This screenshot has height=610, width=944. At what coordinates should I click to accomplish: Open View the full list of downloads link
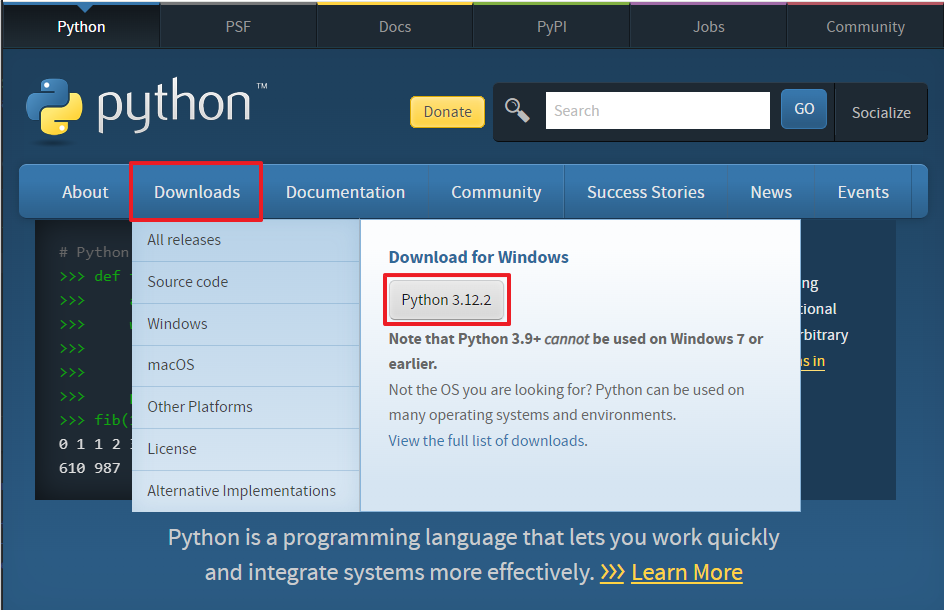pos(488,441)
